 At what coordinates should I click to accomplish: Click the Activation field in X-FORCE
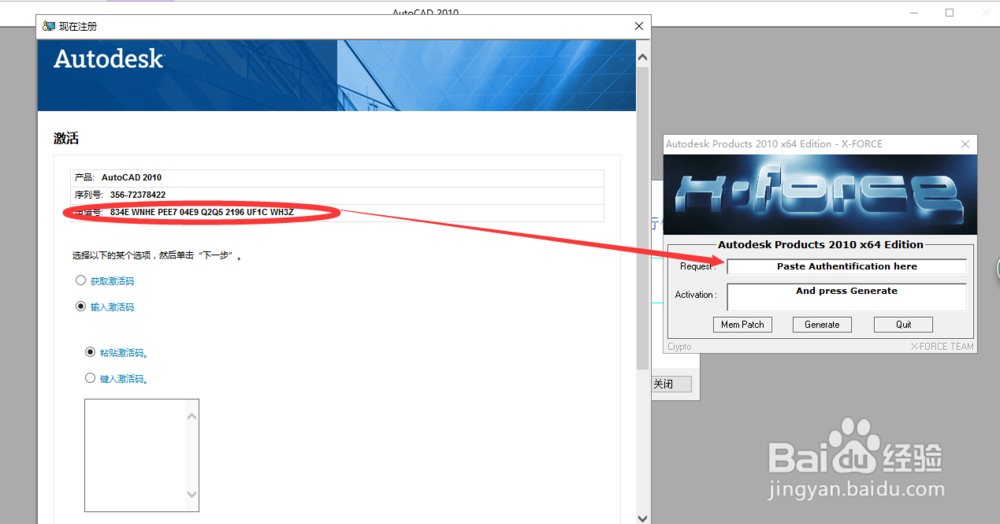tap(846, 296)
